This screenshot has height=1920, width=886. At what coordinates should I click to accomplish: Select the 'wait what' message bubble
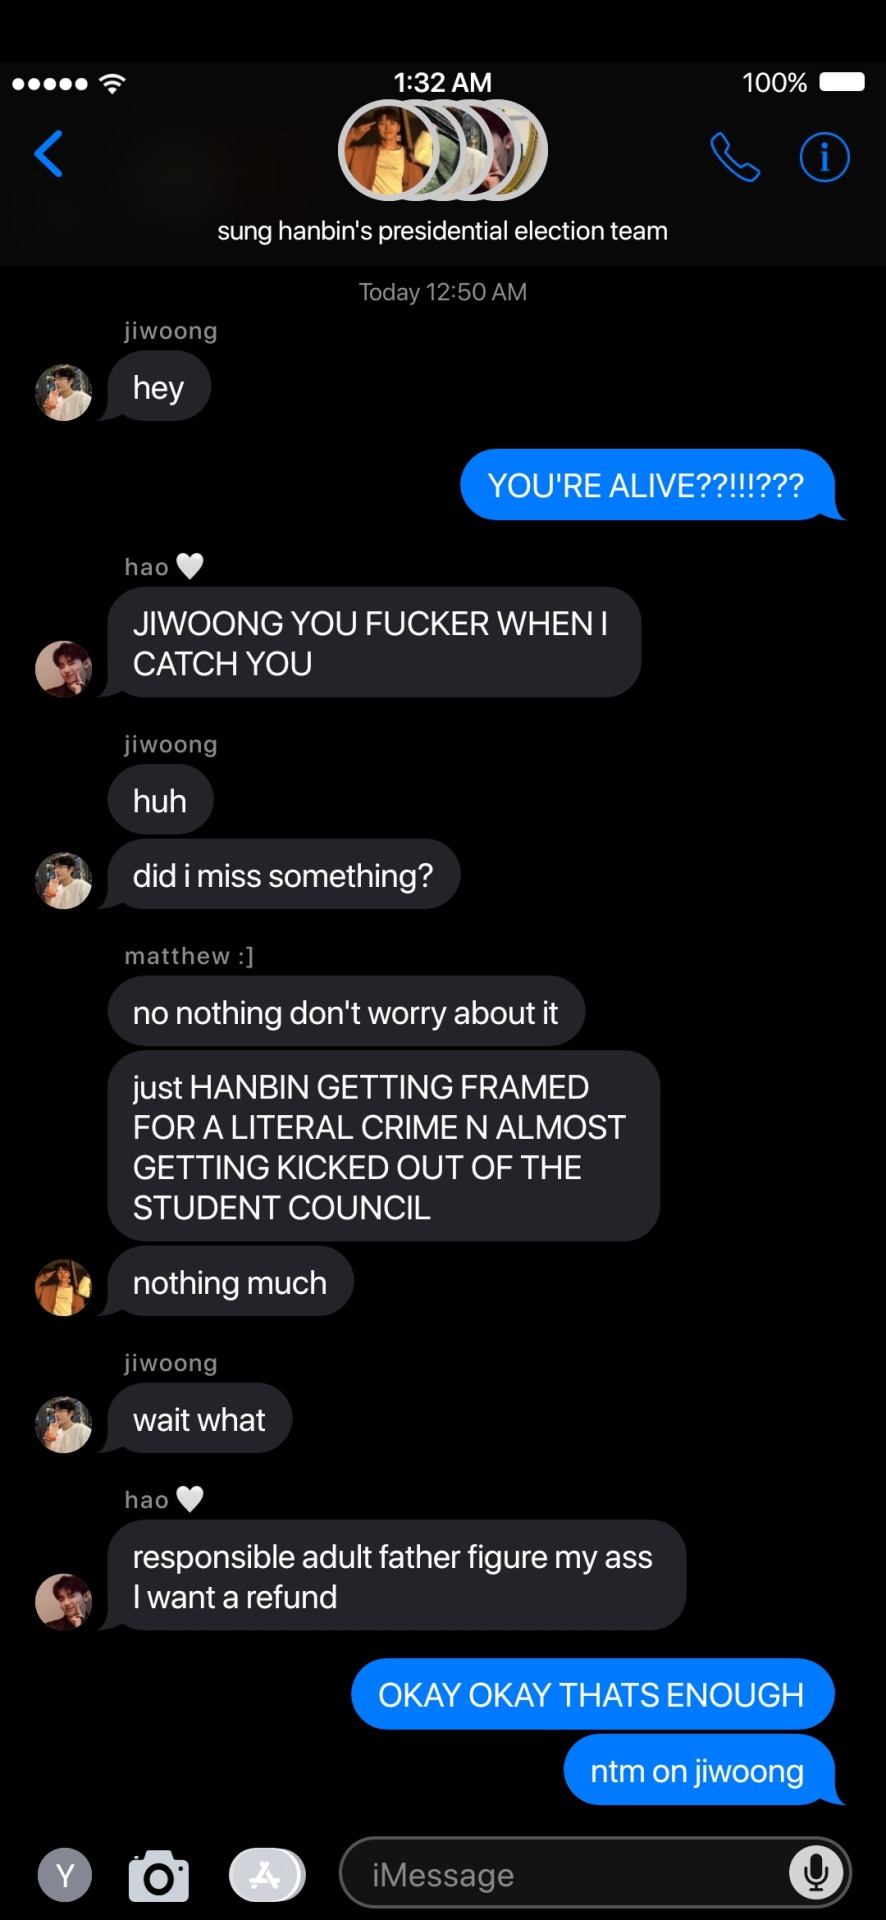(x=199, y=1418)
